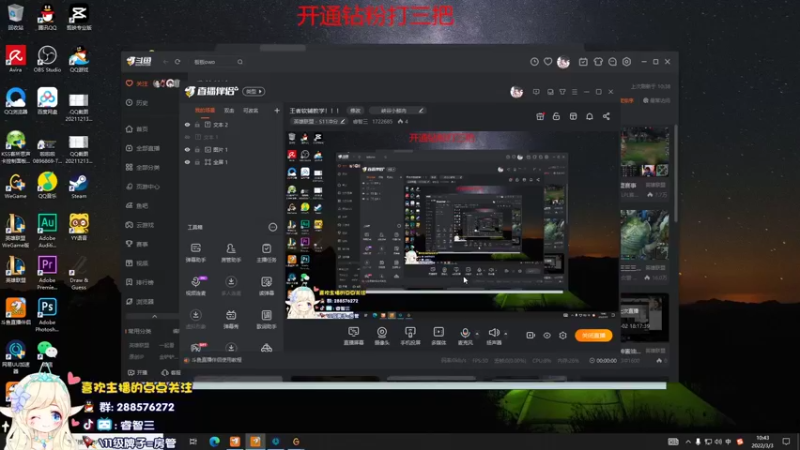
Task: Open the 主播任务 tool icon
Action: (x=266, y=253)
